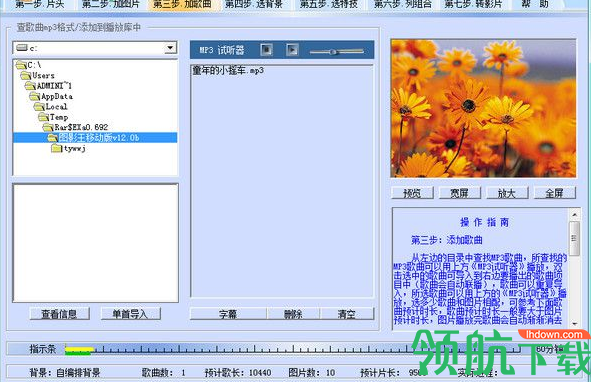
Task: Click folder icon beside tywwj
Action: (57, 148)
